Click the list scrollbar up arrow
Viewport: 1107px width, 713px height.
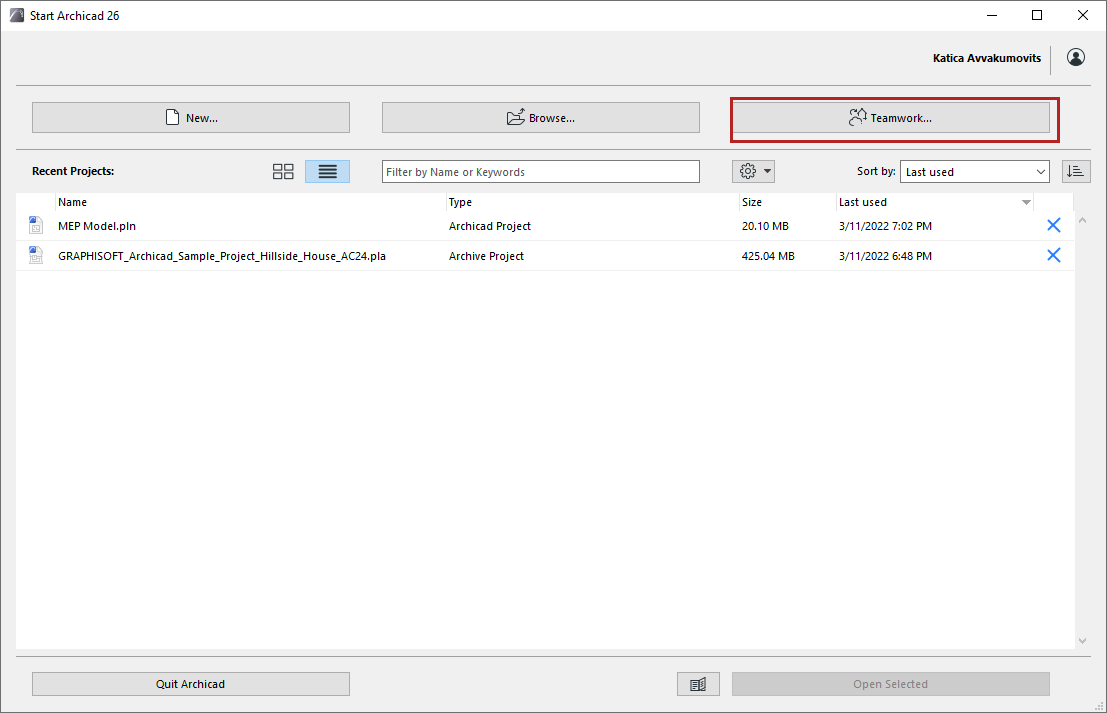(1082, 220)
